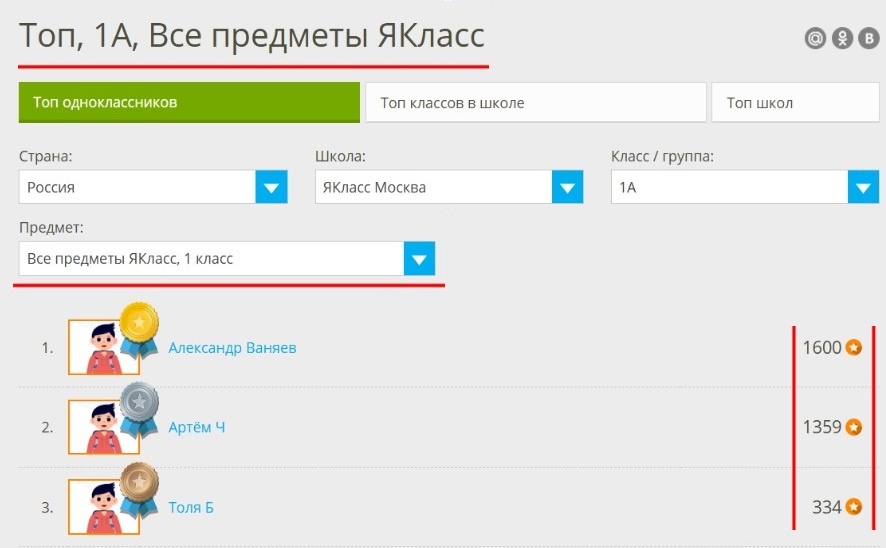
Task: Open Школа dropdown showing ЯКласс Москва
Action: click(449, 187)
